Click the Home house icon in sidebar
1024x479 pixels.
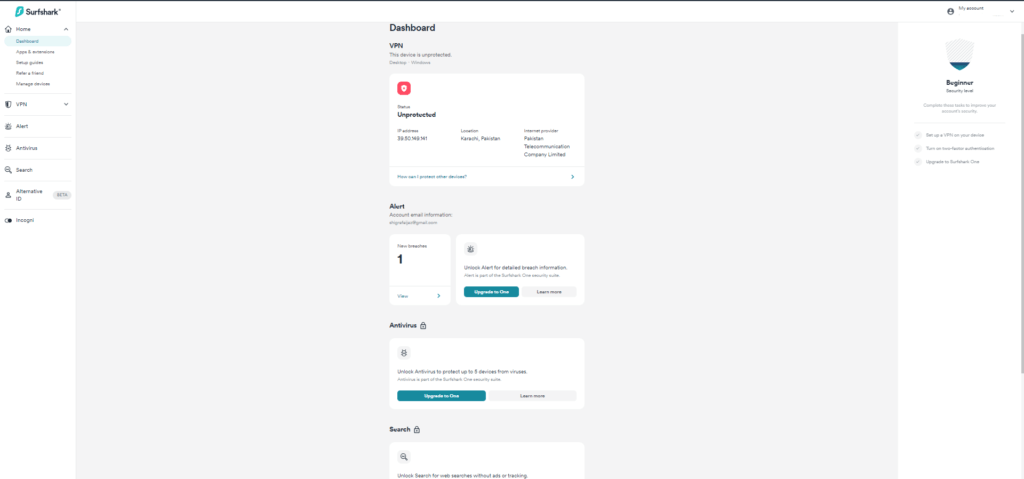(8, 29)
